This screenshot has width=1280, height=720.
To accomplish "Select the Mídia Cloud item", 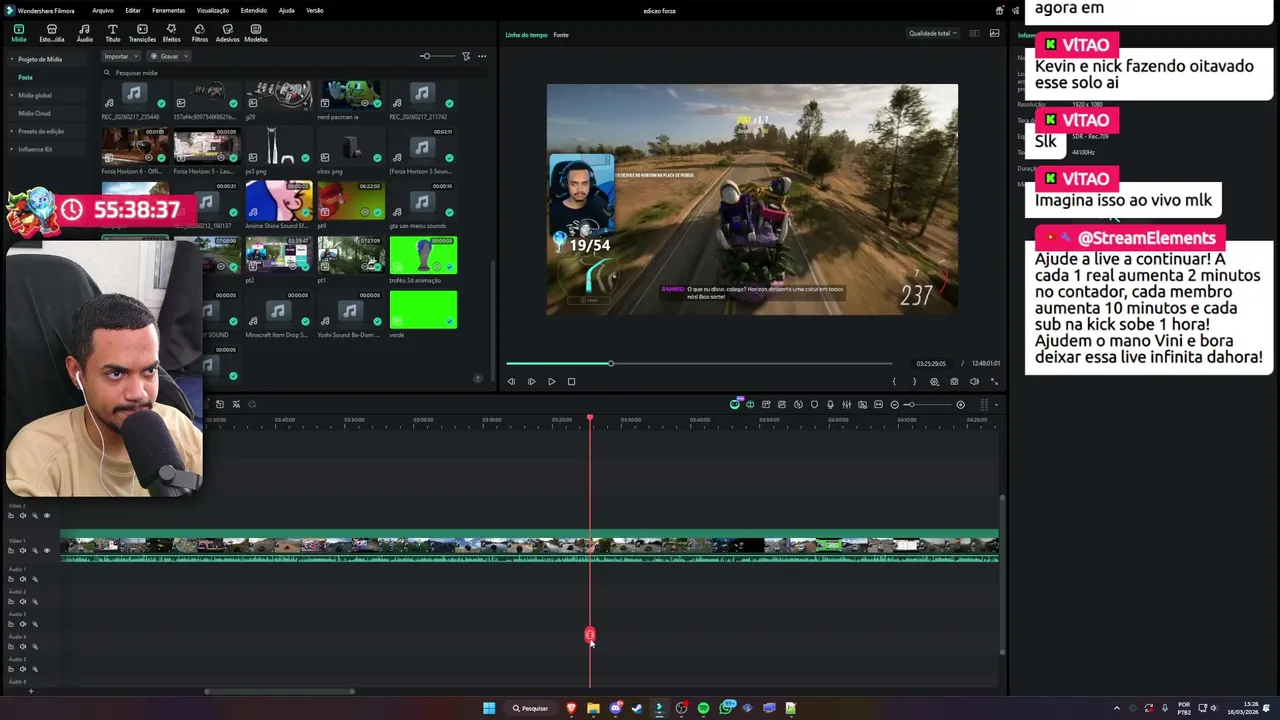I will (x=34, y=113).
